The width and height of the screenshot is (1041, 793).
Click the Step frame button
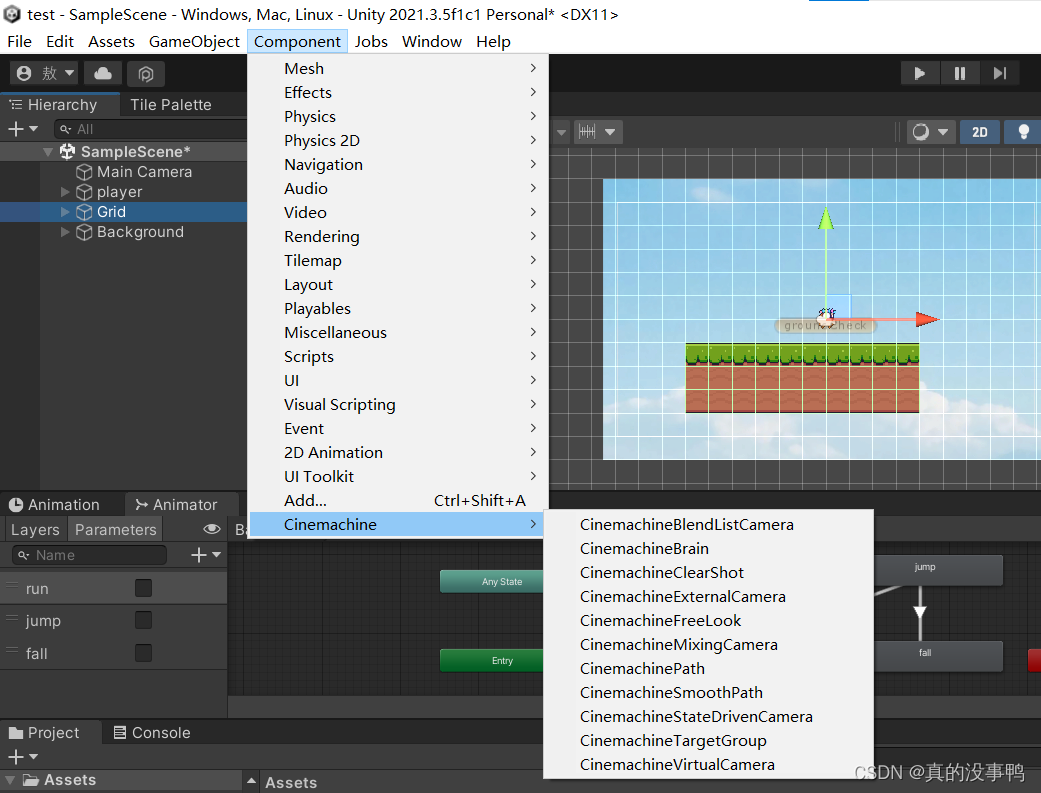click(x=1000, y=73)
